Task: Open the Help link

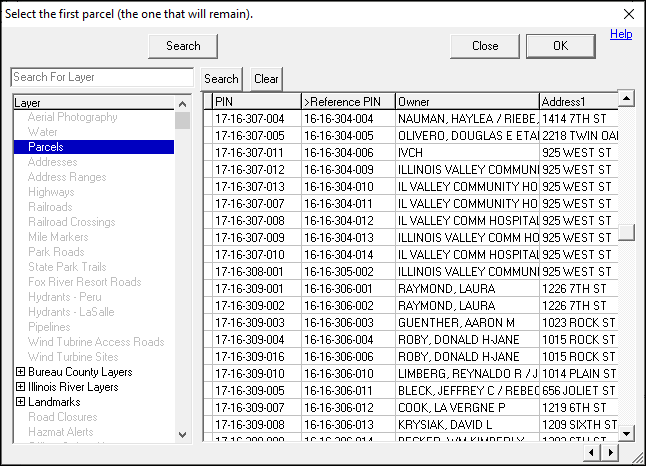Action: click(621, 34)
